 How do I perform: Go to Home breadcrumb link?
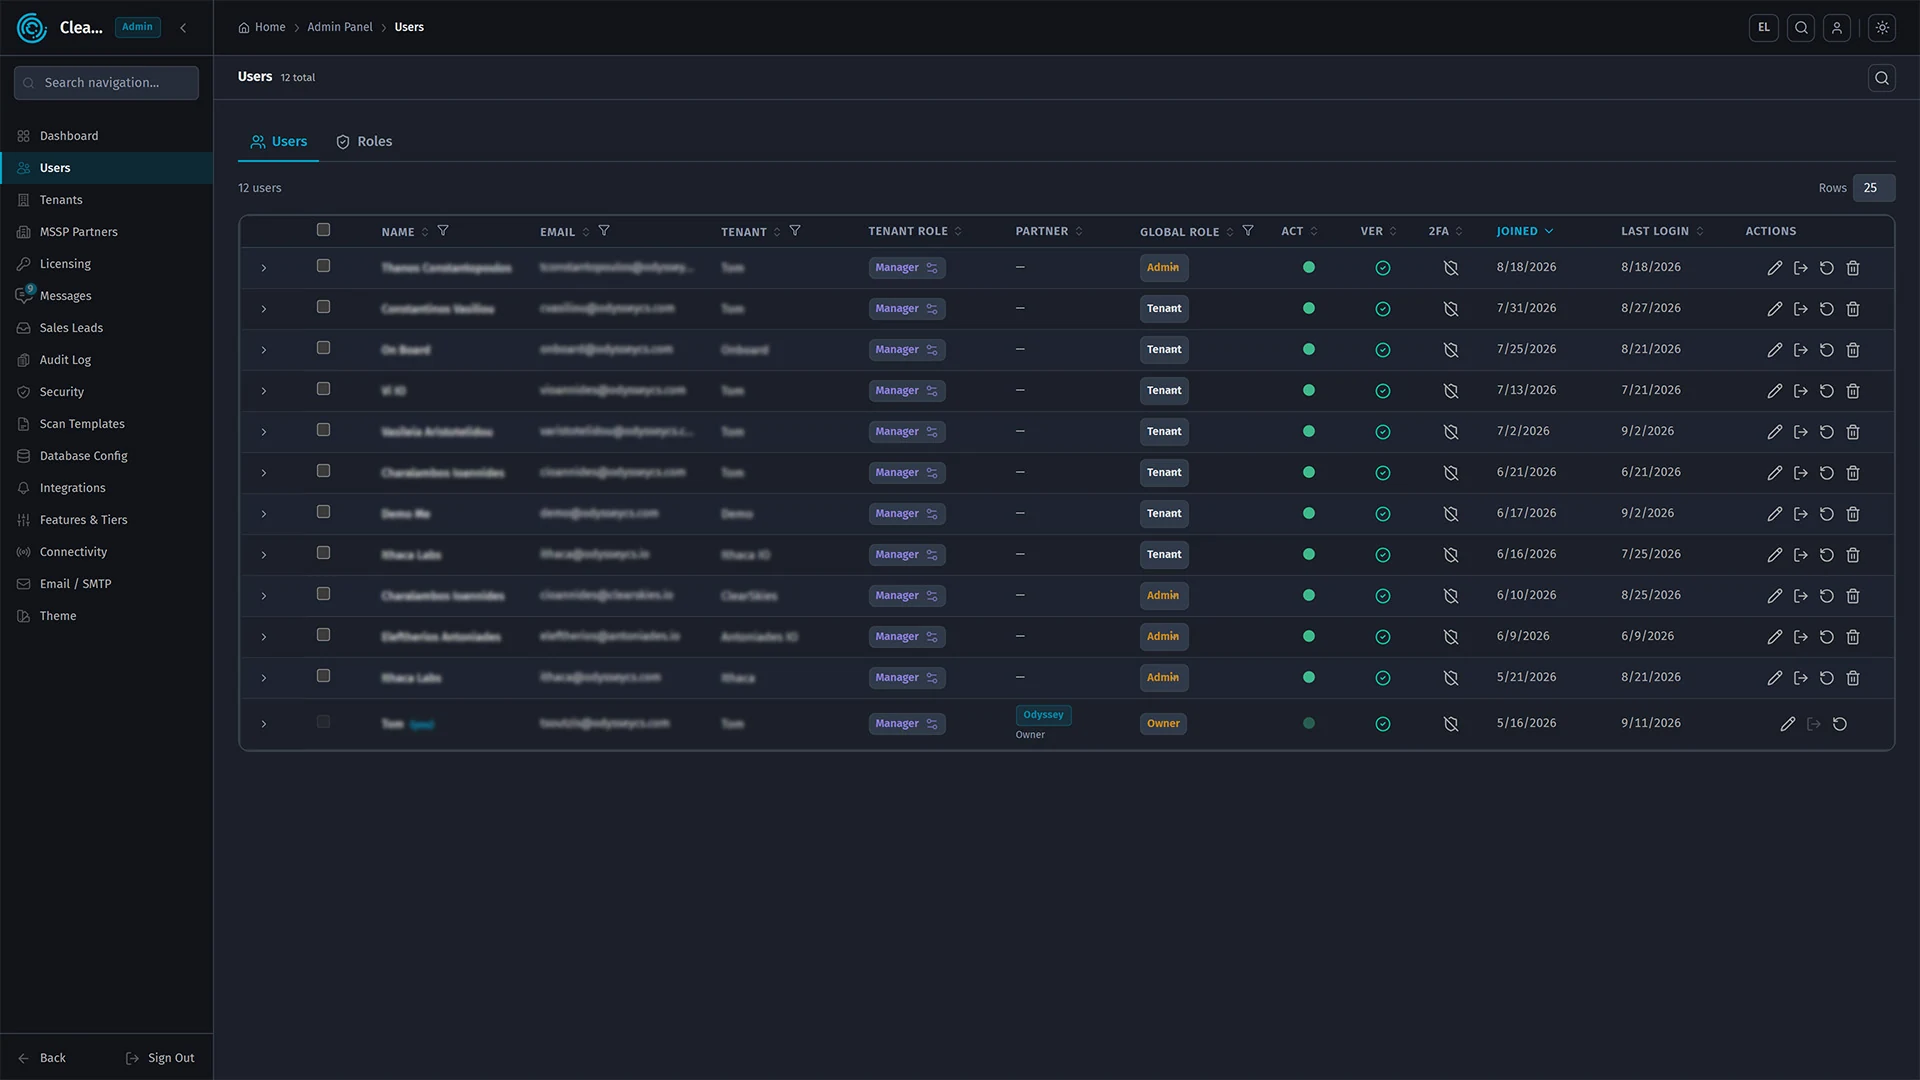(262, 27)
